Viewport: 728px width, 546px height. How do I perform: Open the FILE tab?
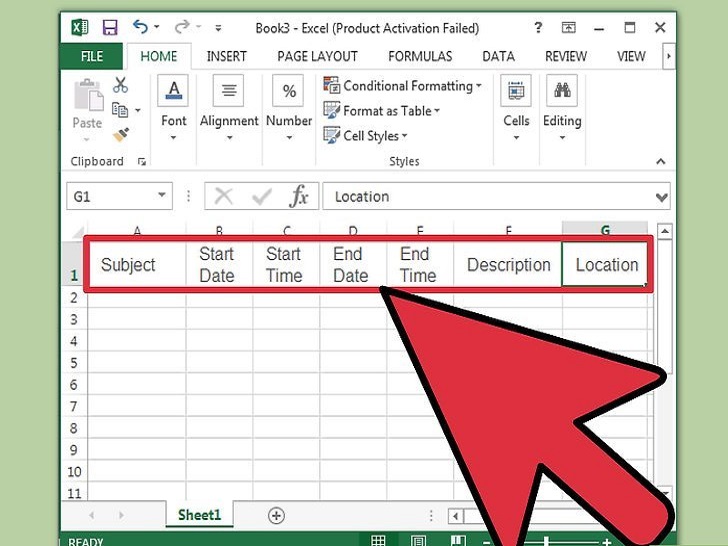coord(91,56)
